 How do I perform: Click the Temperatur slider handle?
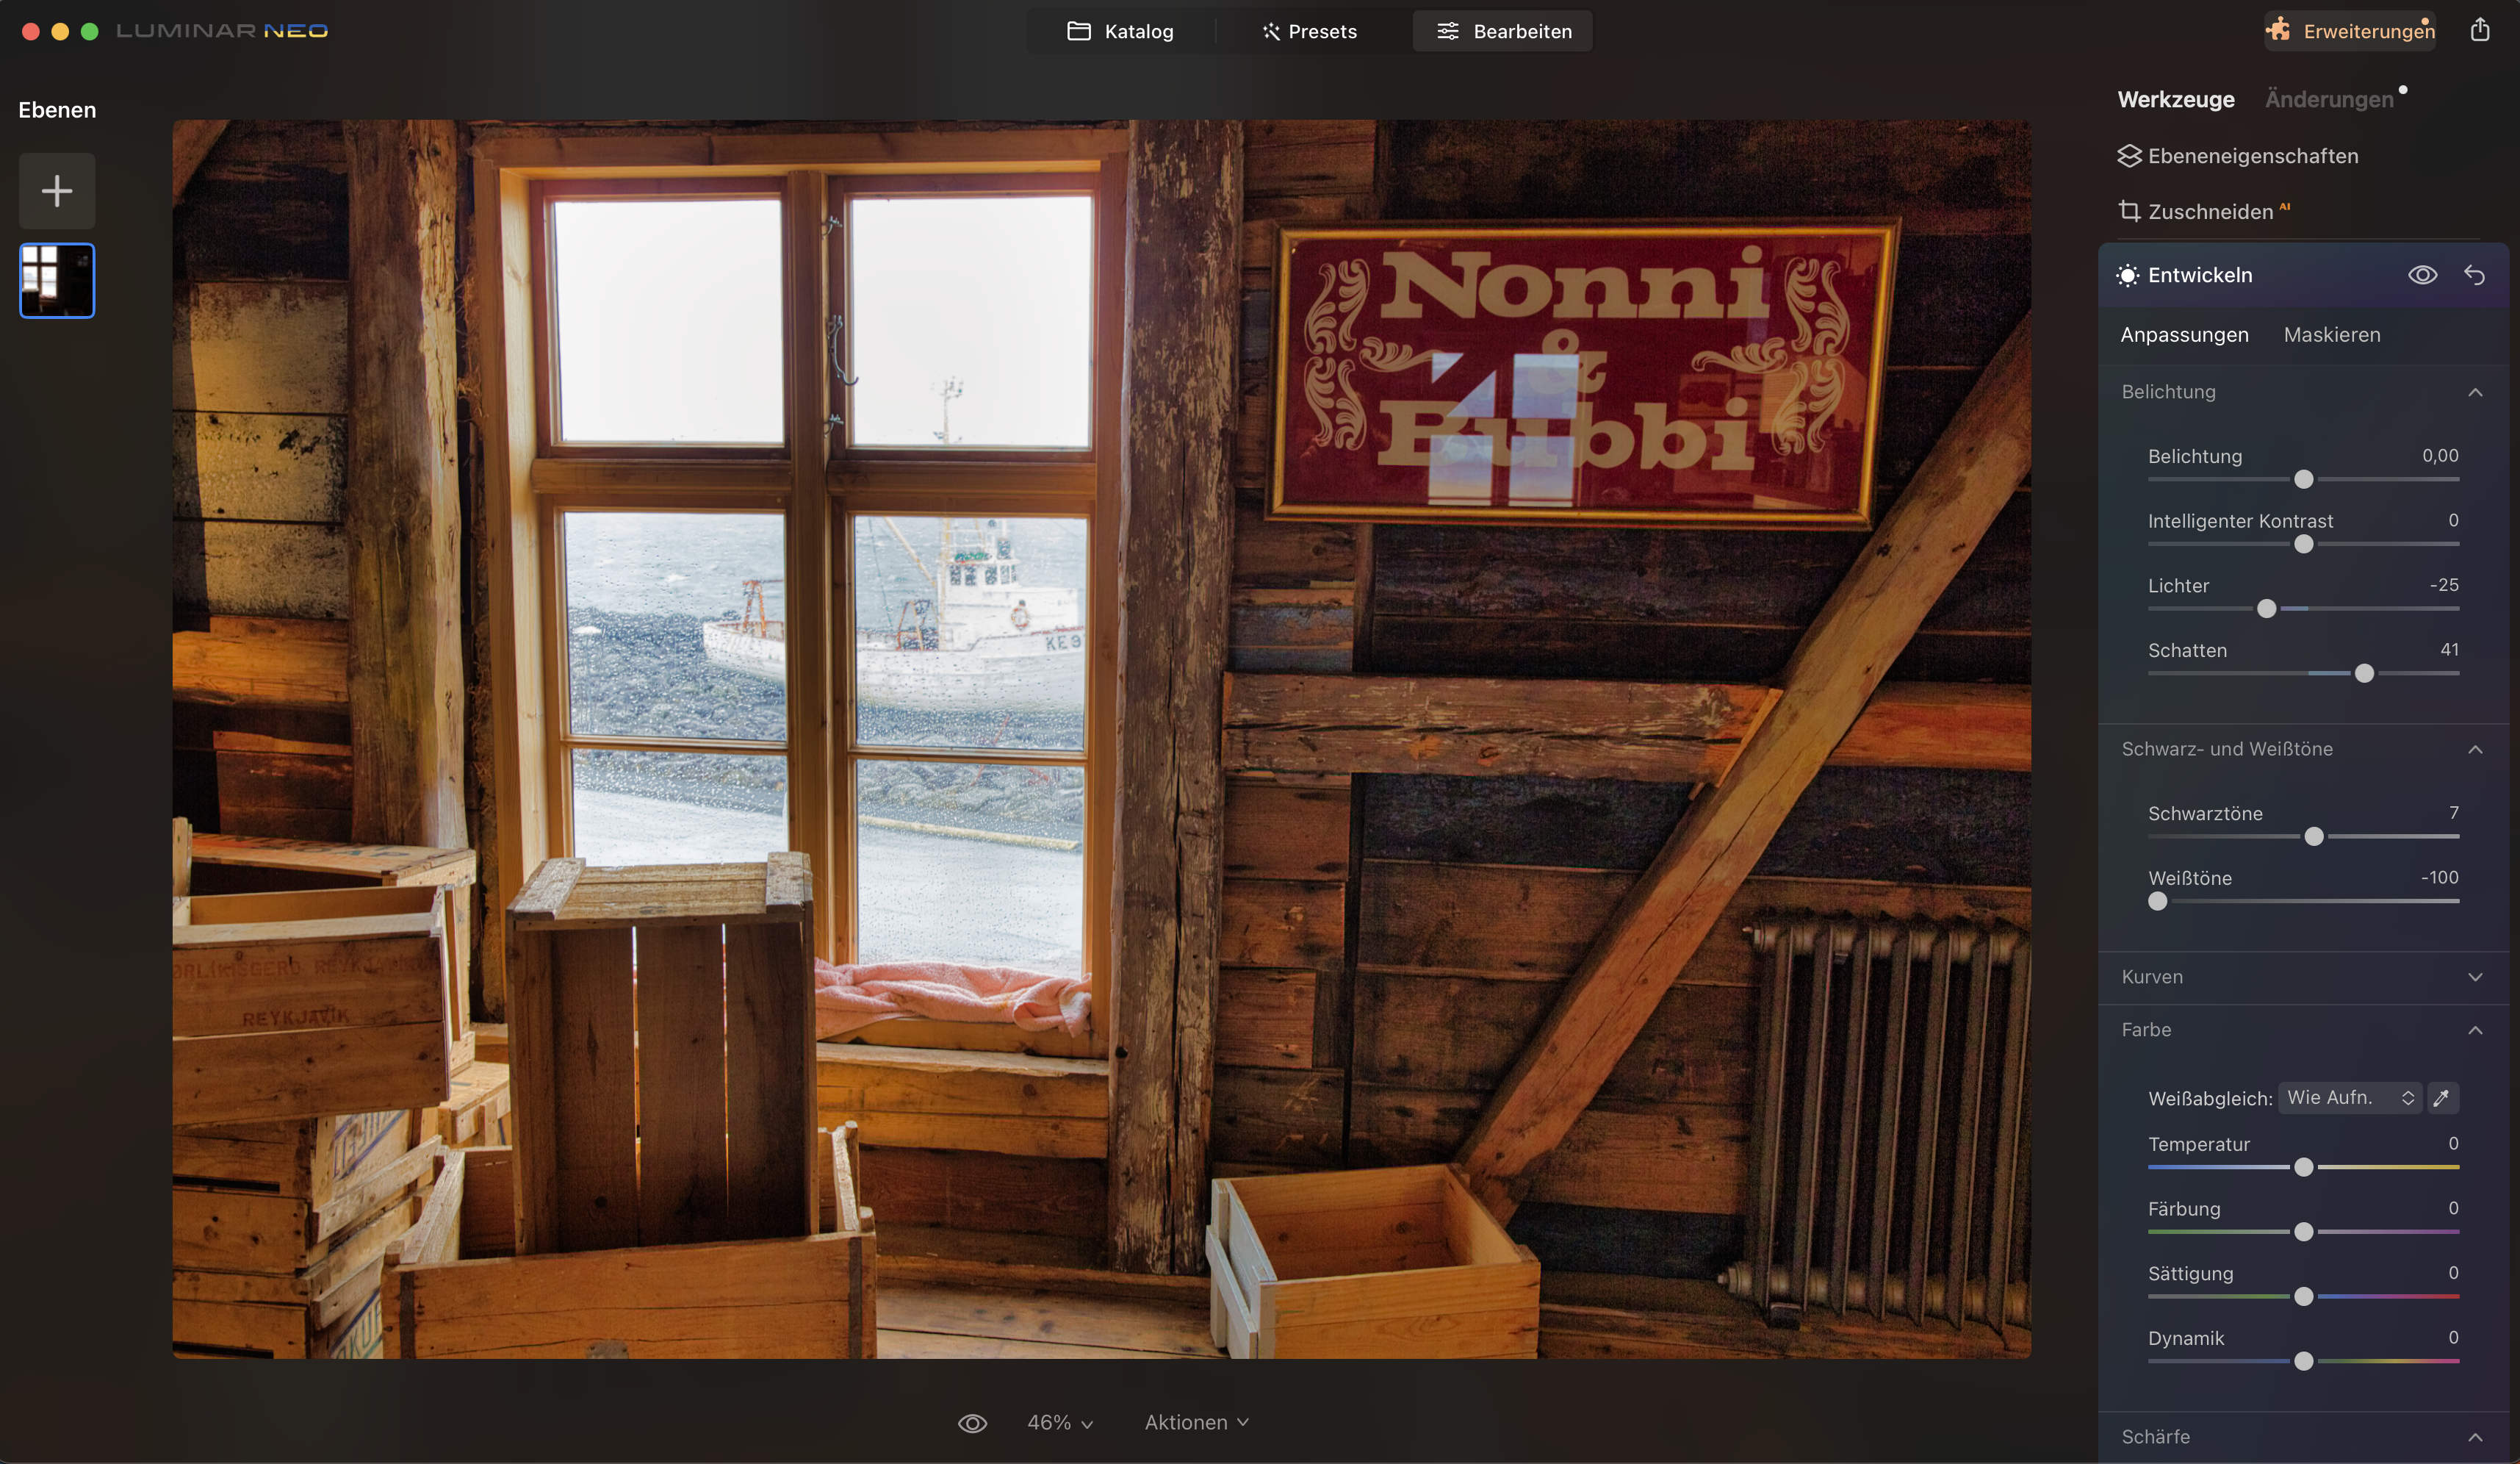coord(2303,1167)
